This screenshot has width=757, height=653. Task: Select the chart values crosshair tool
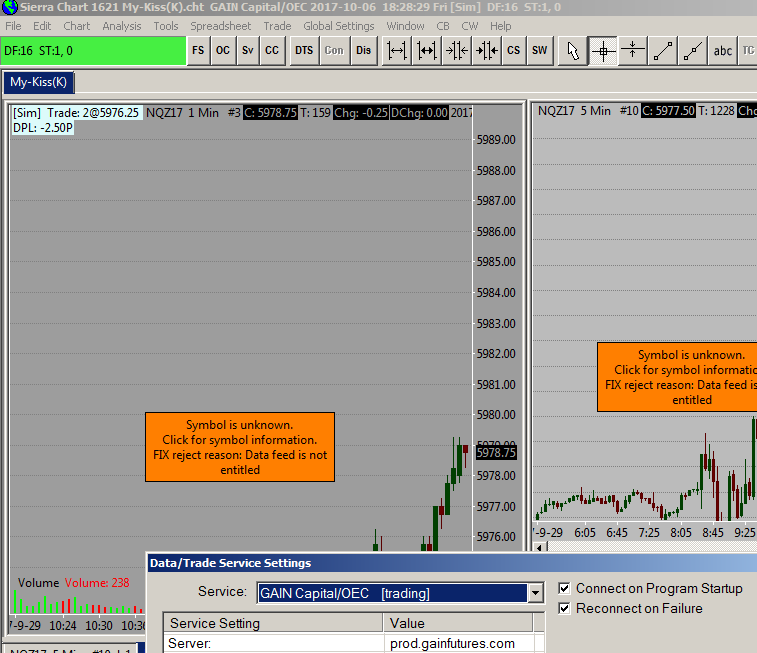(603, 51)
